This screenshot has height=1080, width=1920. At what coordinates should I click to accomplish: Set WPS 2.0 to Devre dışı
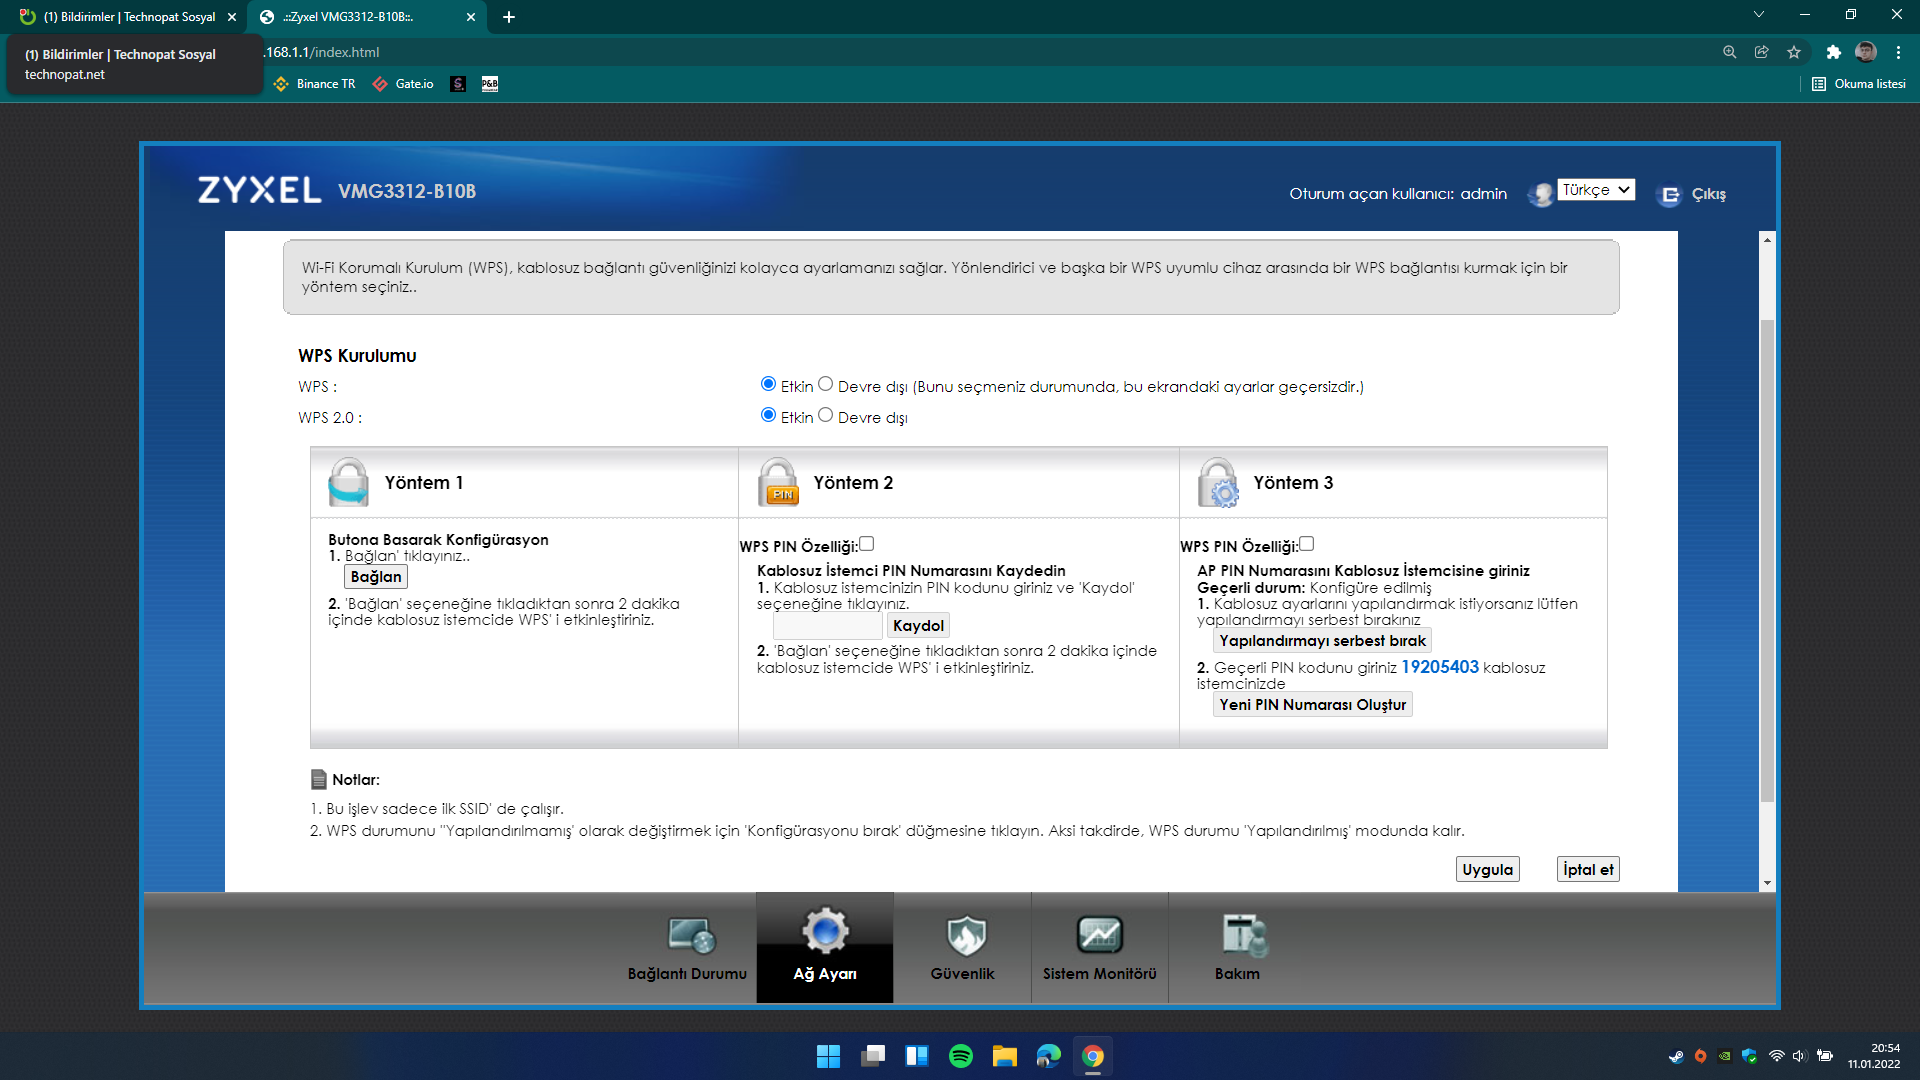826,415
